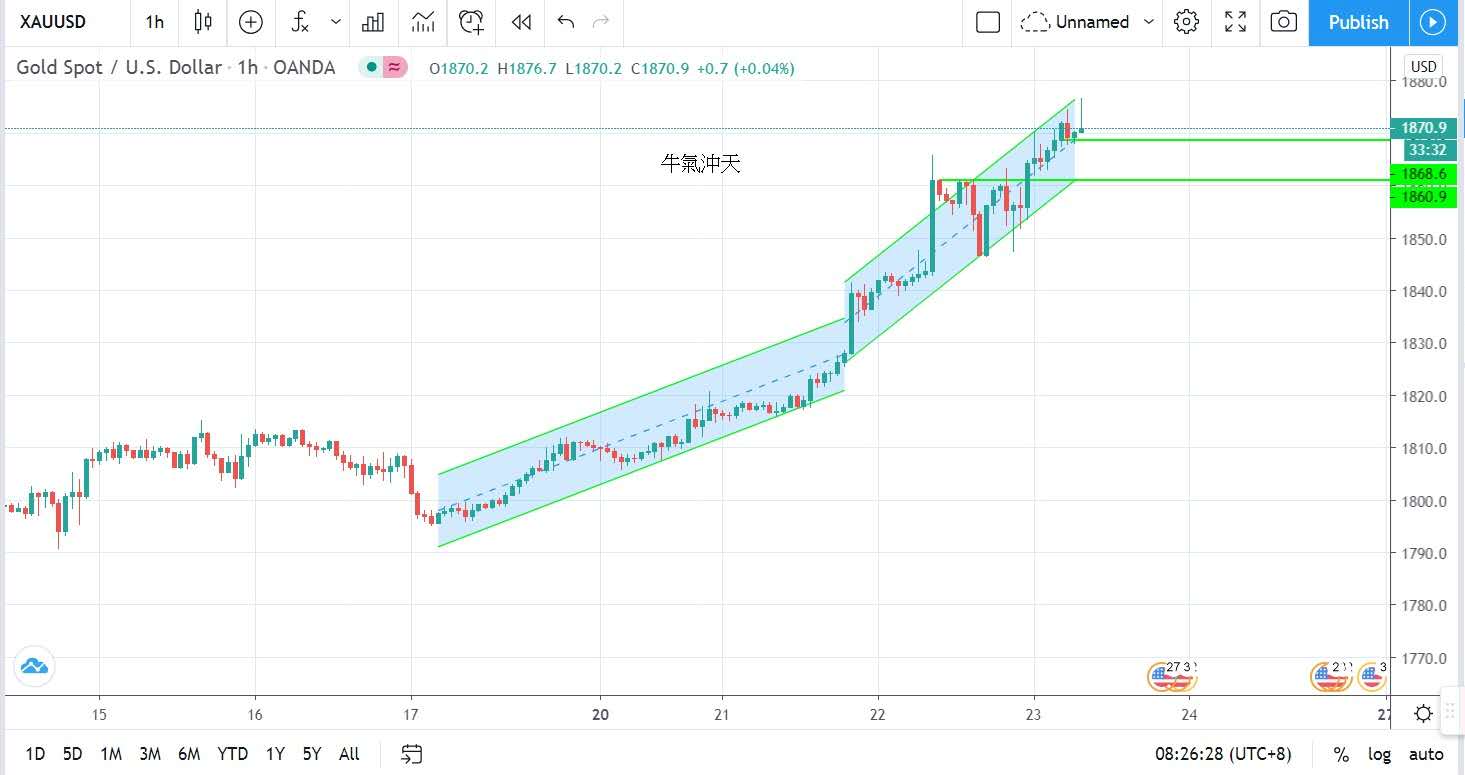Expand the dropdown arrow beside the fx indicators

335,22
